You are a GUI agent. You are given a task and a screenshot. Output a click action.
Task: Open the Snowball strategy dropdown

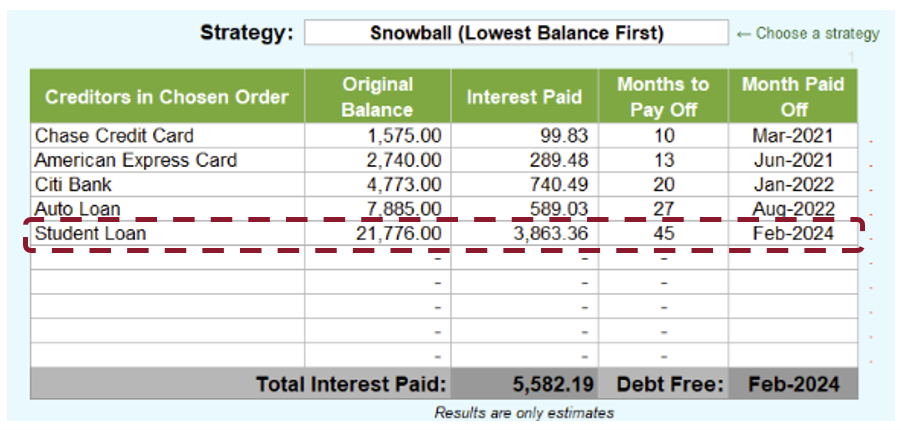pyautogui.click(x=516, y=33)
